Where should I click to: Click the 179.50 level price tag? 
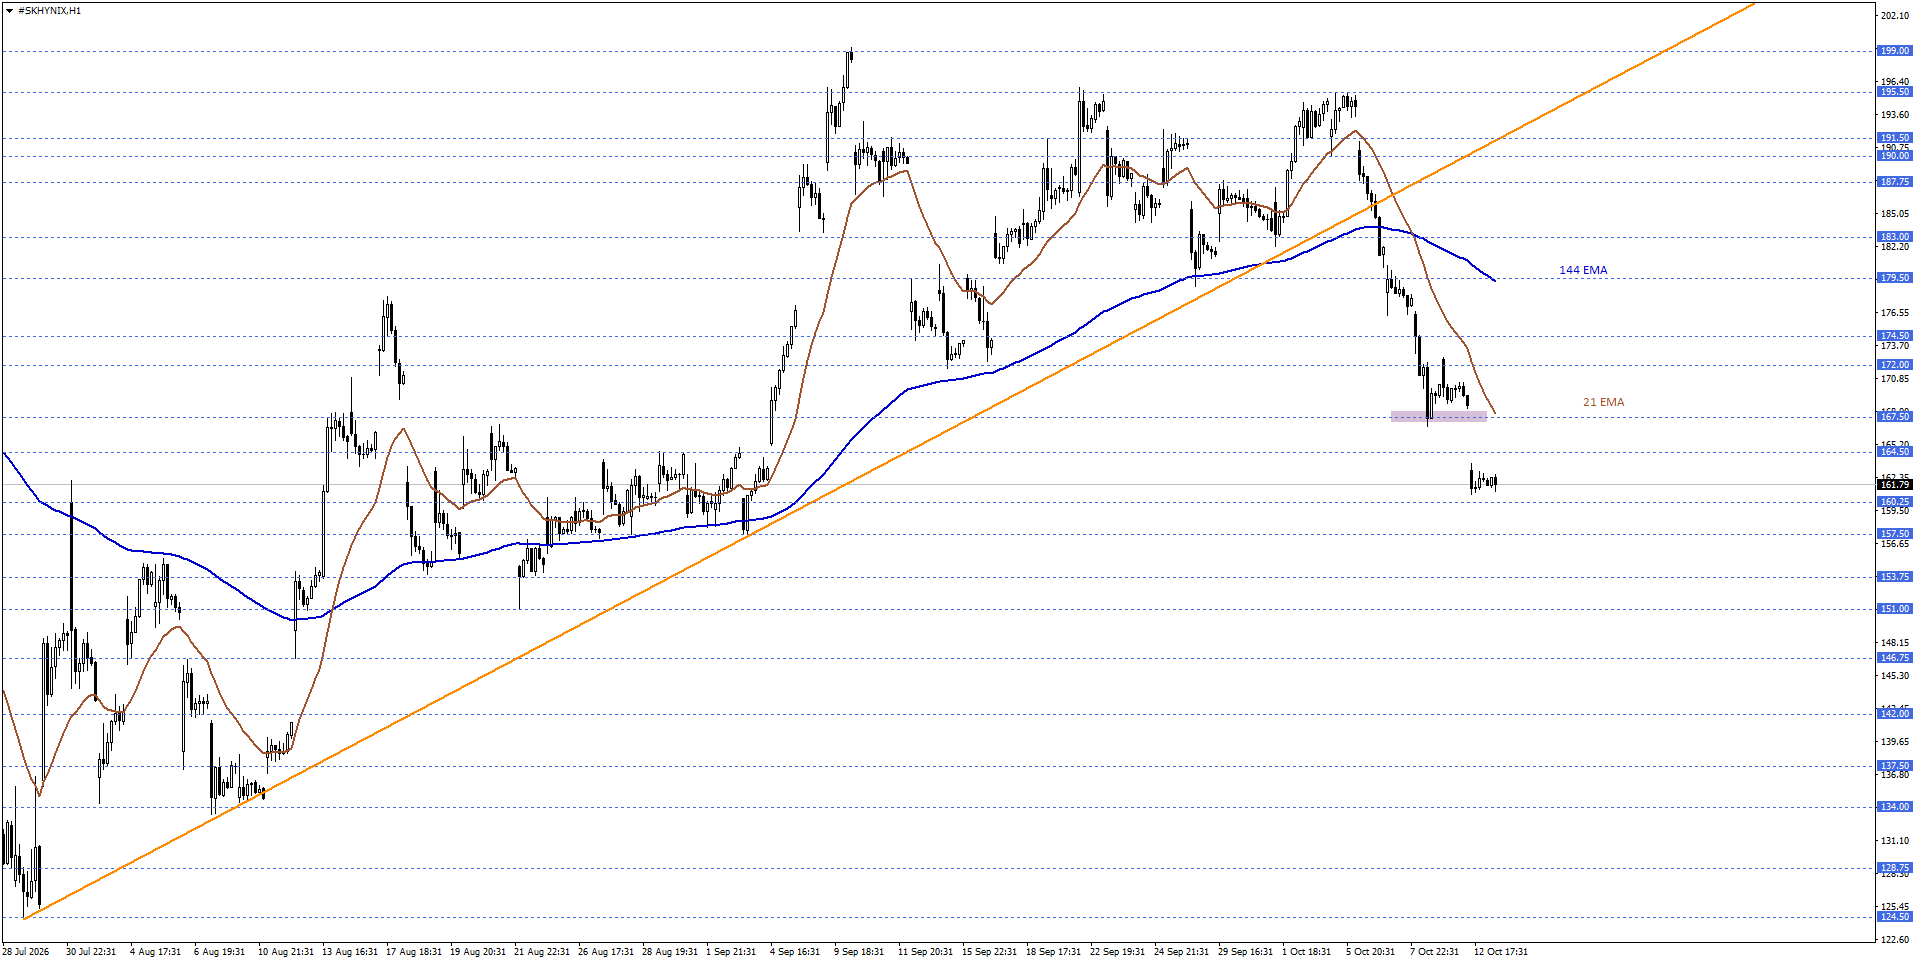1895,278
